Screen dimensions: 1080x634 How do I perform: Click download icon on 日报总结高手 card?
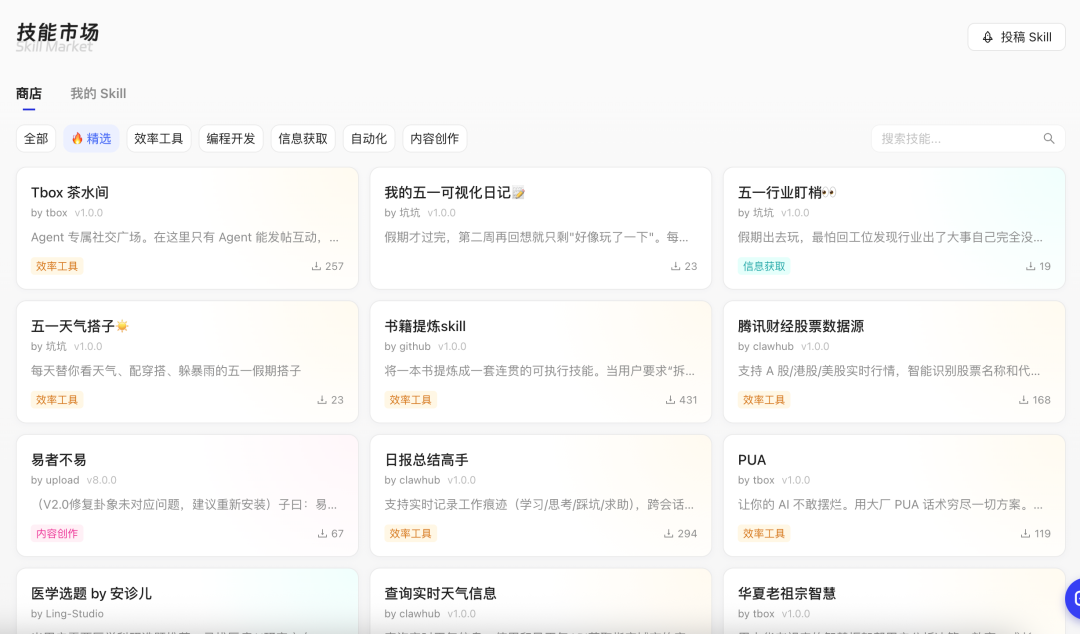pyautogui.click(x=668, y=533)
